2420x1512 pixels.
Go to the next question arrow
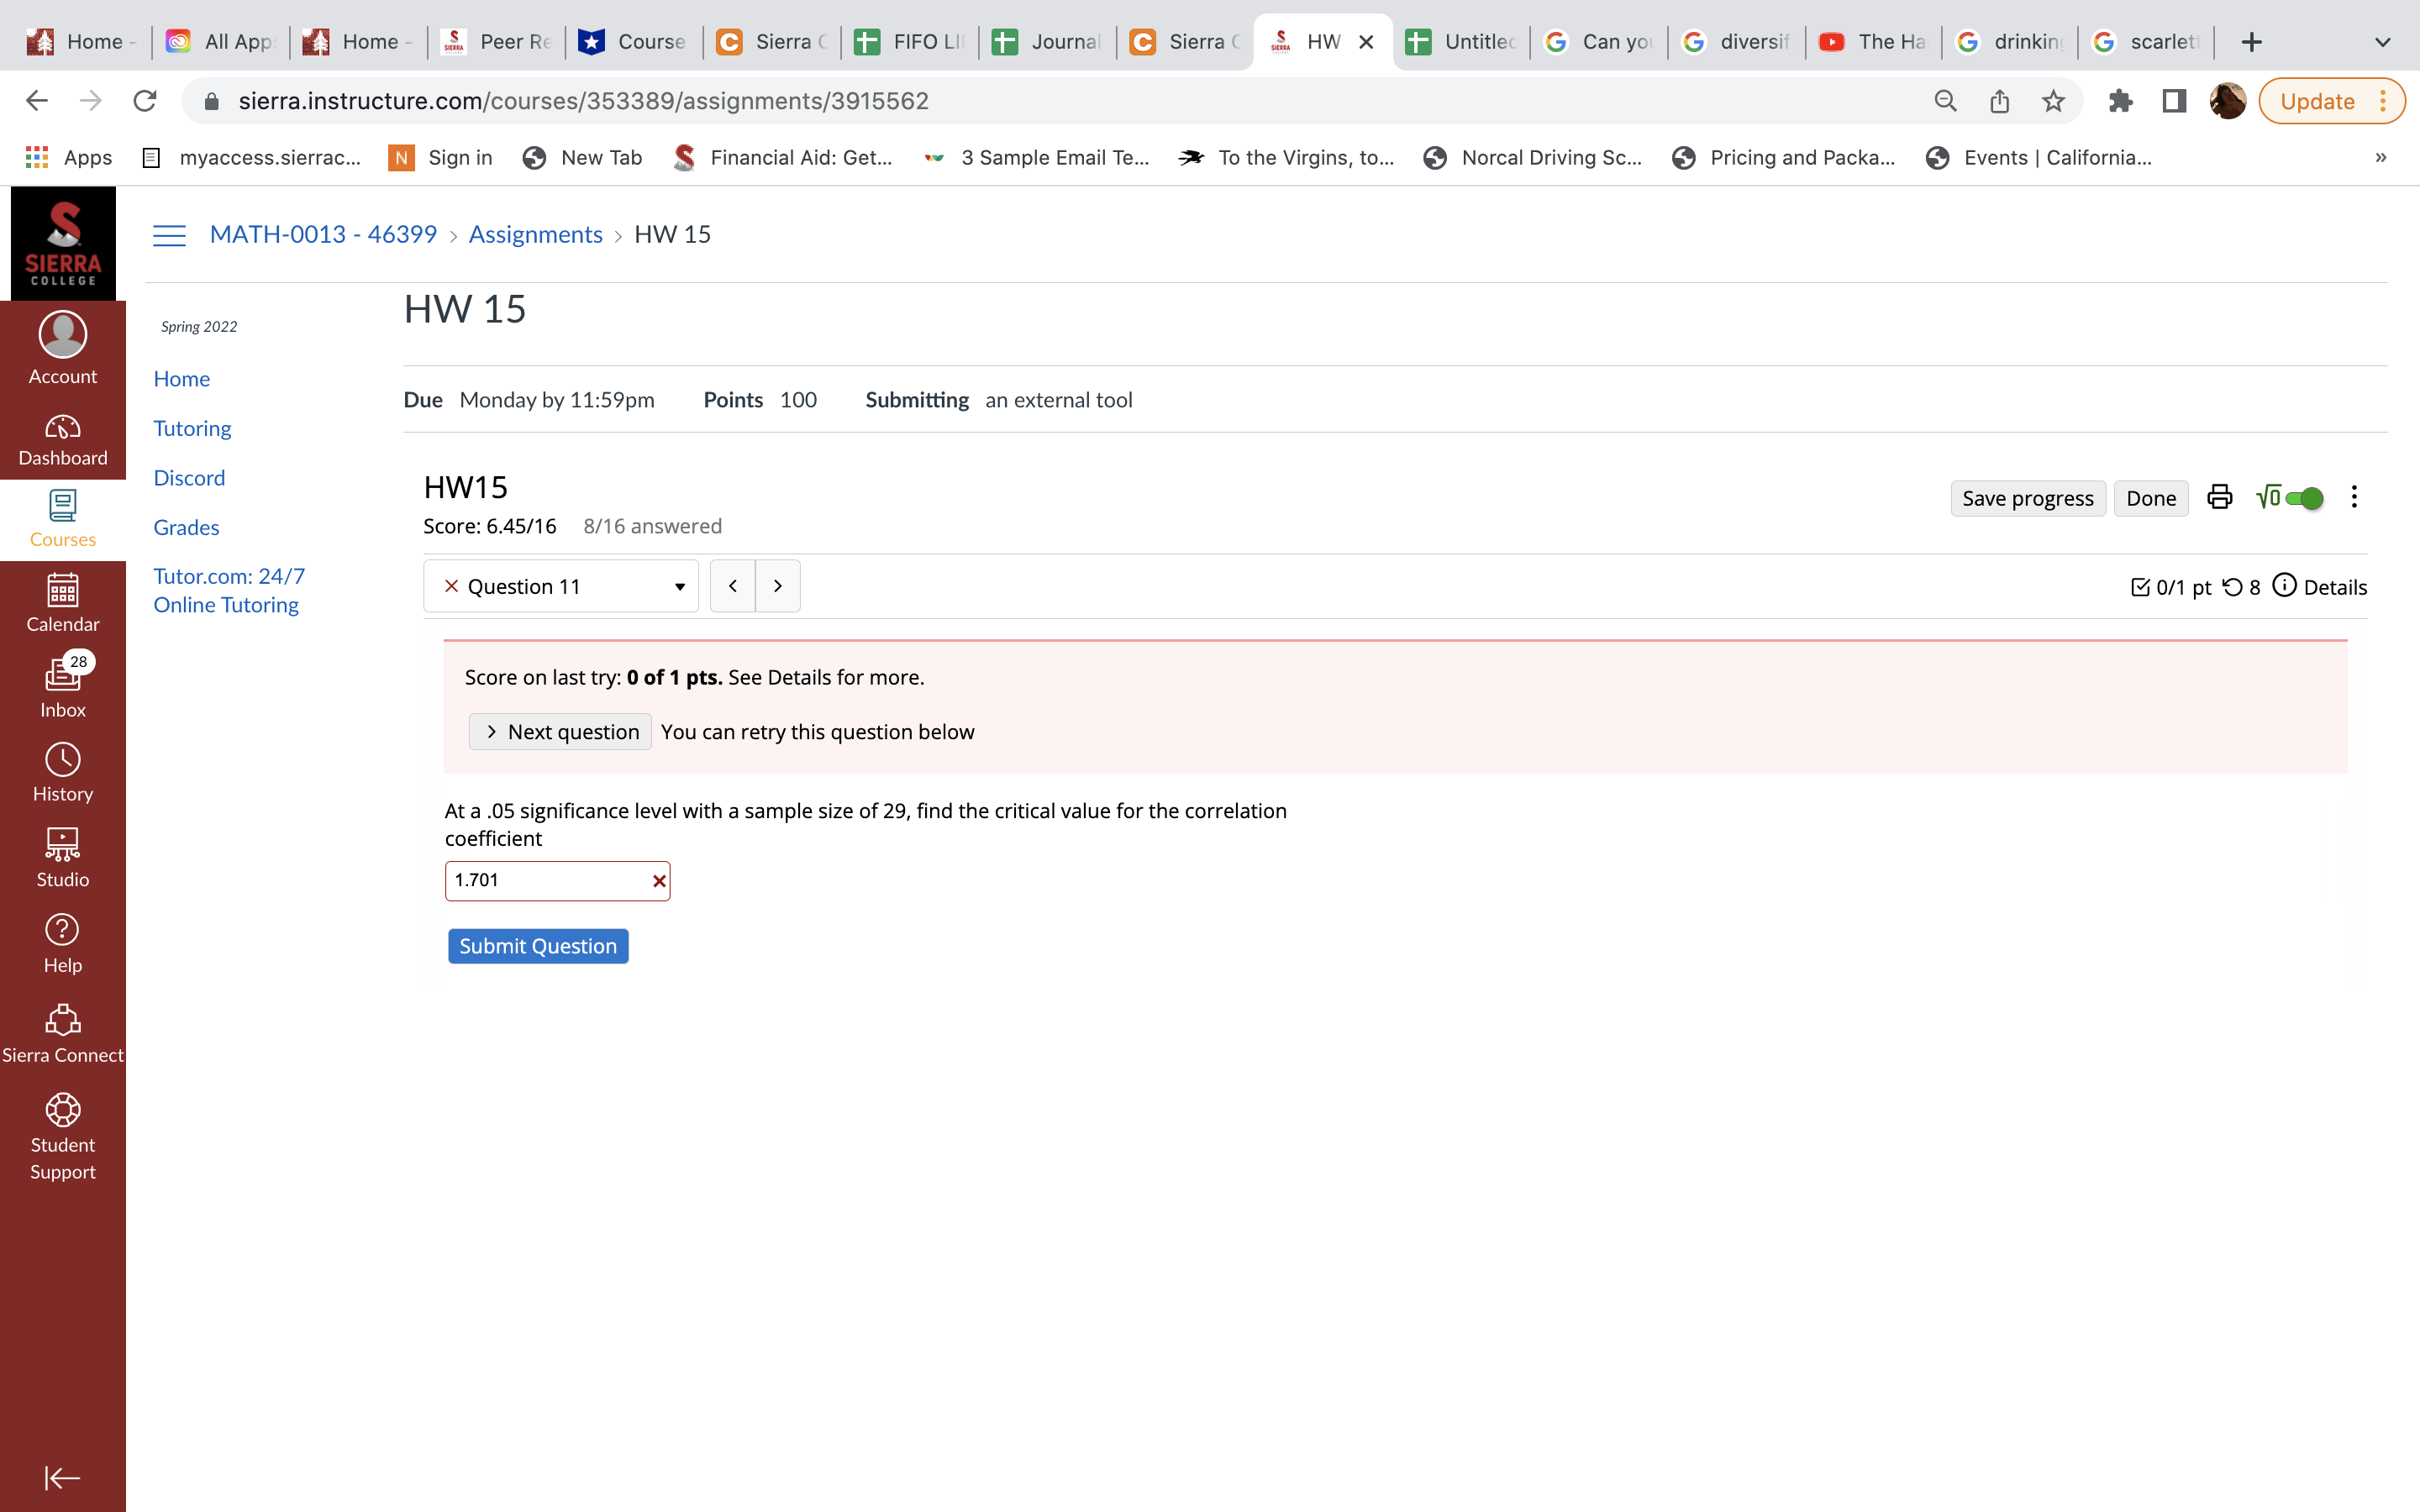(x=778, y=586)
